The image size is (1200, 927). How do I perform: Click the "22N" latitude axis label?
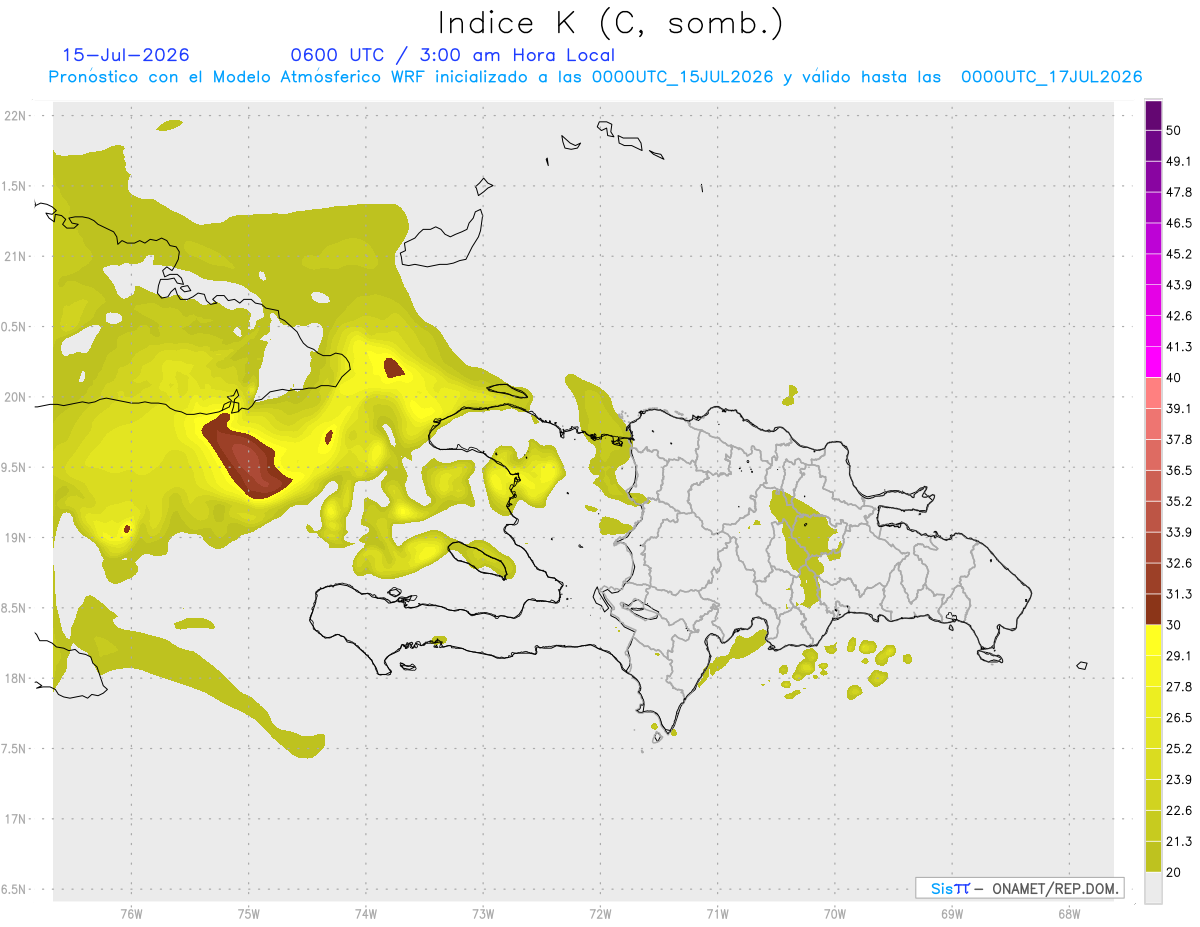click(x=16, y=116)
